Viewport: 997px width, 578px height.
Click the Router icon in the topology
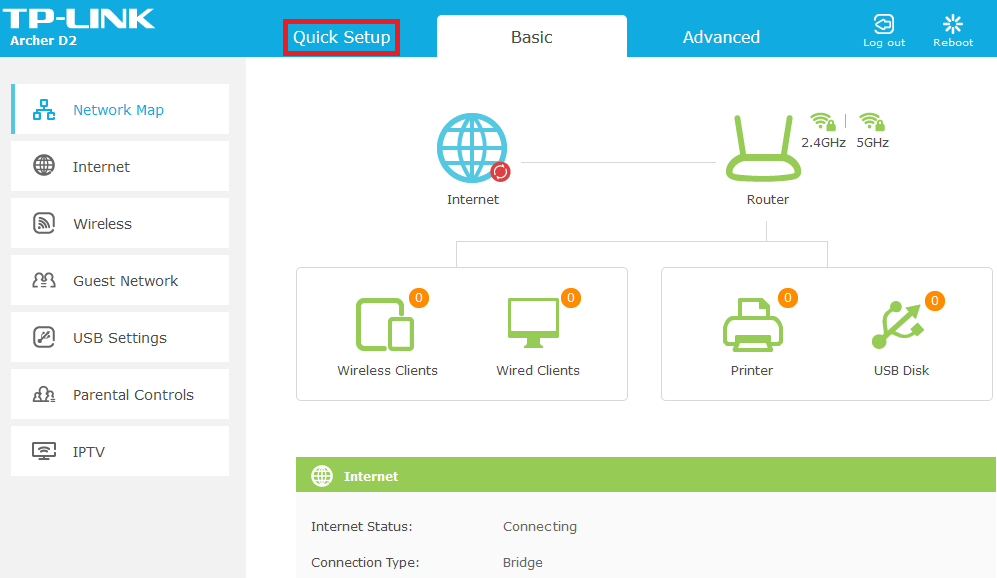point(765,148)
